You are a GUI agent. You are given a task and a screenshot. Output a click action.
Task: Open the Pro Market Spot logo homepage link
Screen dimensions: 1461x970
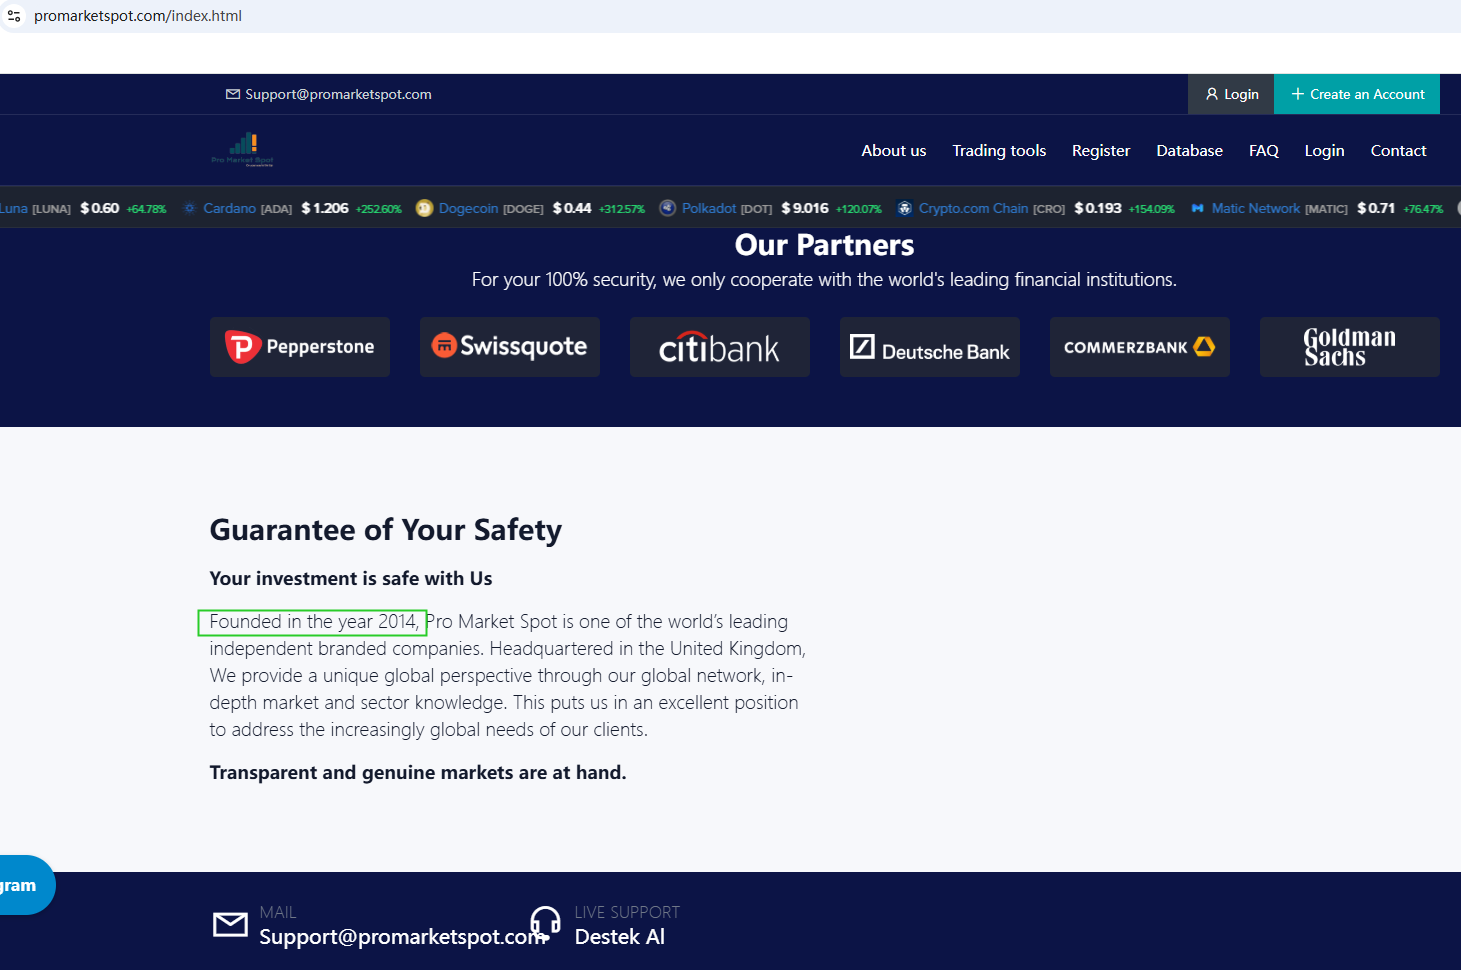click(x=243, y=150)
